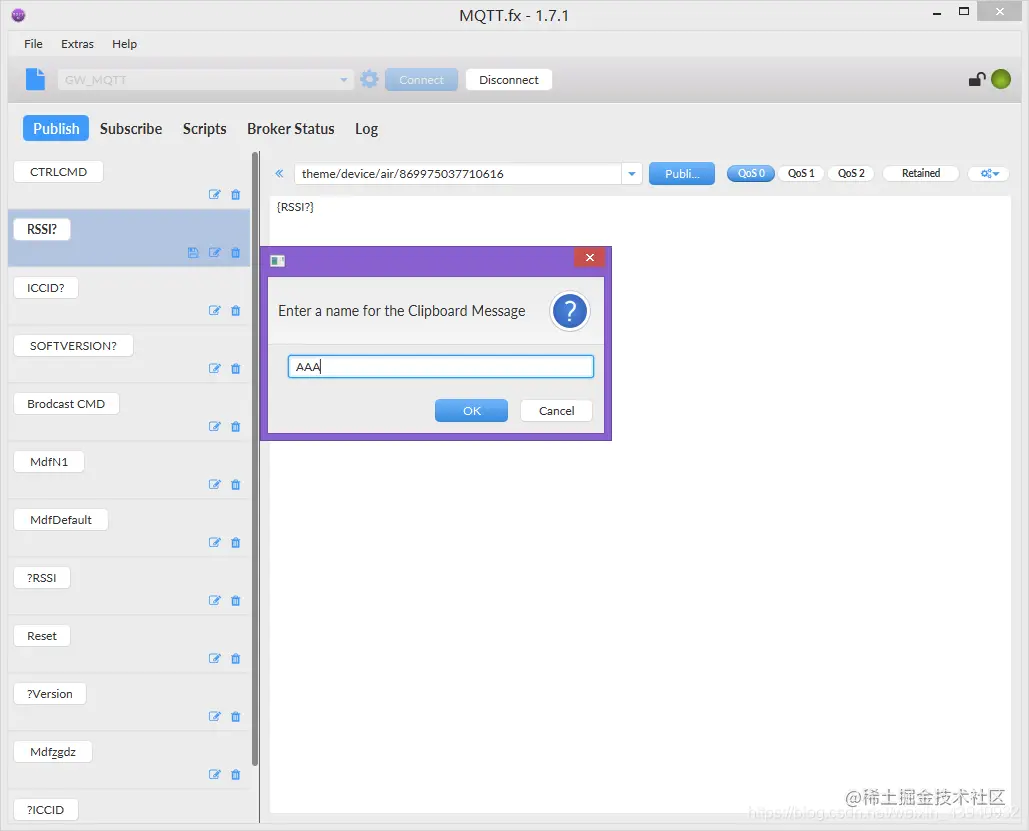This screenshot has height=831, width=1029.
Task: Edit the MdfDefault saved message
Action: pos(215,542)
